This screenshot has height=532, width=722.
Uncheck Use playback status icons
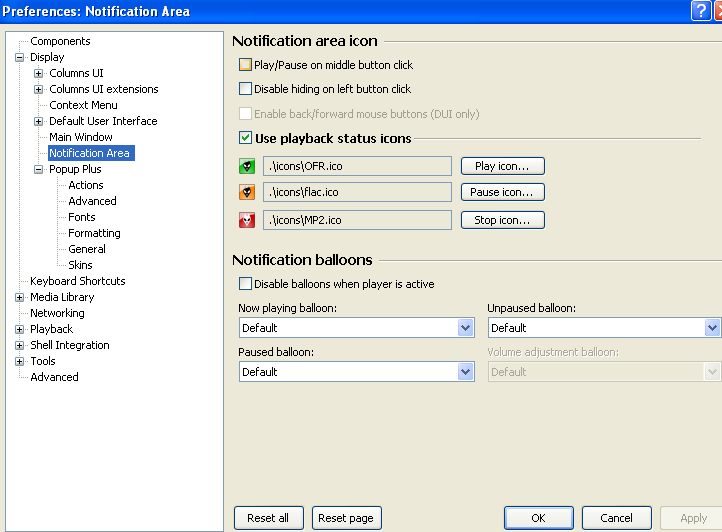(x=246, y=138)
